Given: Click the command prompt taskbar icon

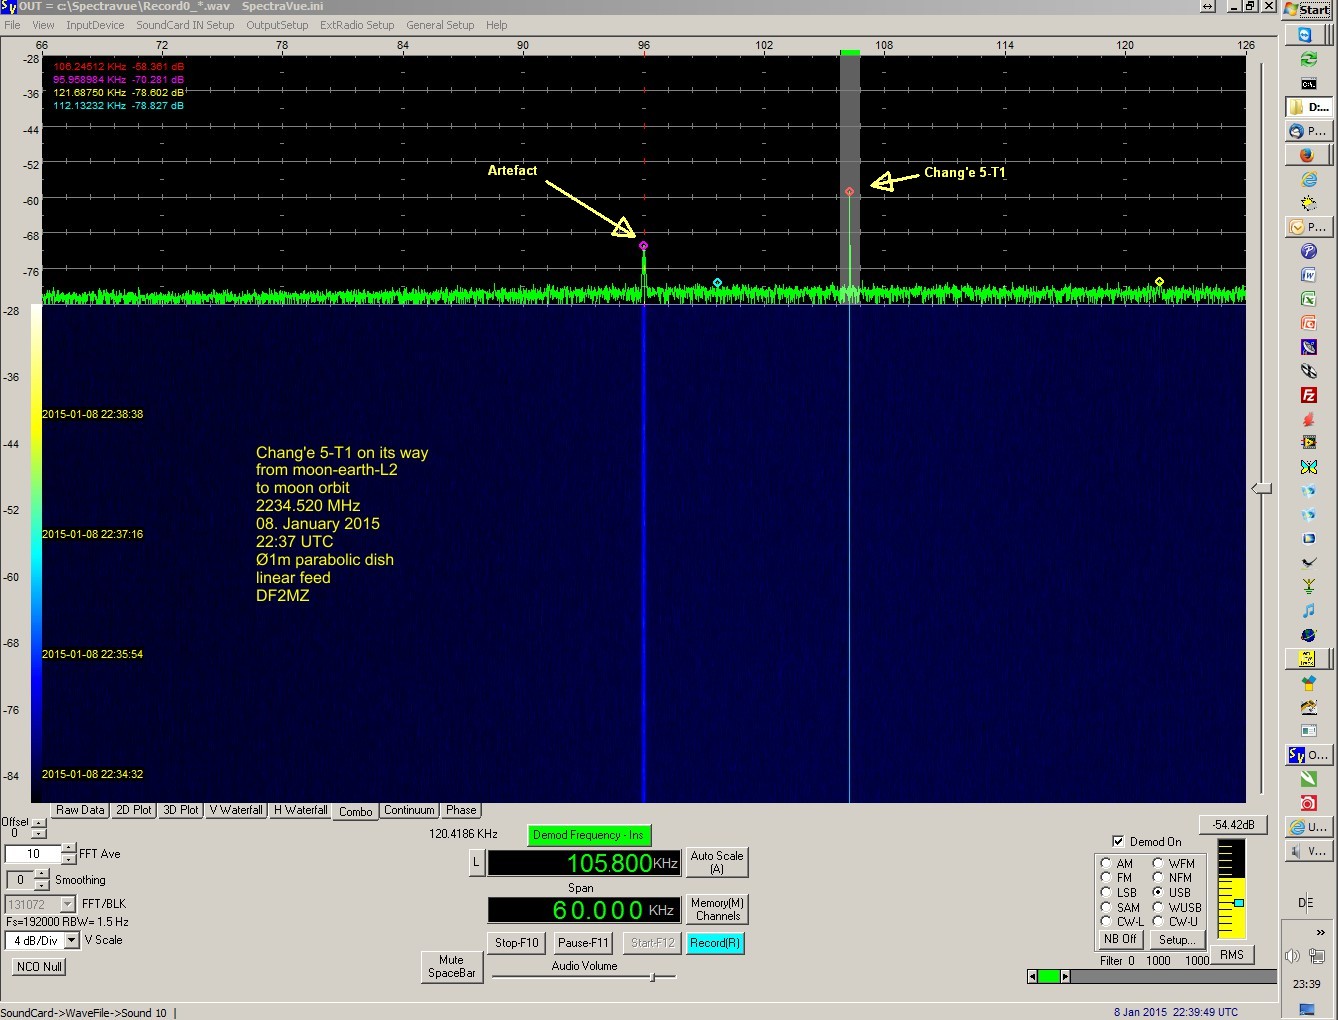Looking at the screenshot, I should (x=1308, y=83).
